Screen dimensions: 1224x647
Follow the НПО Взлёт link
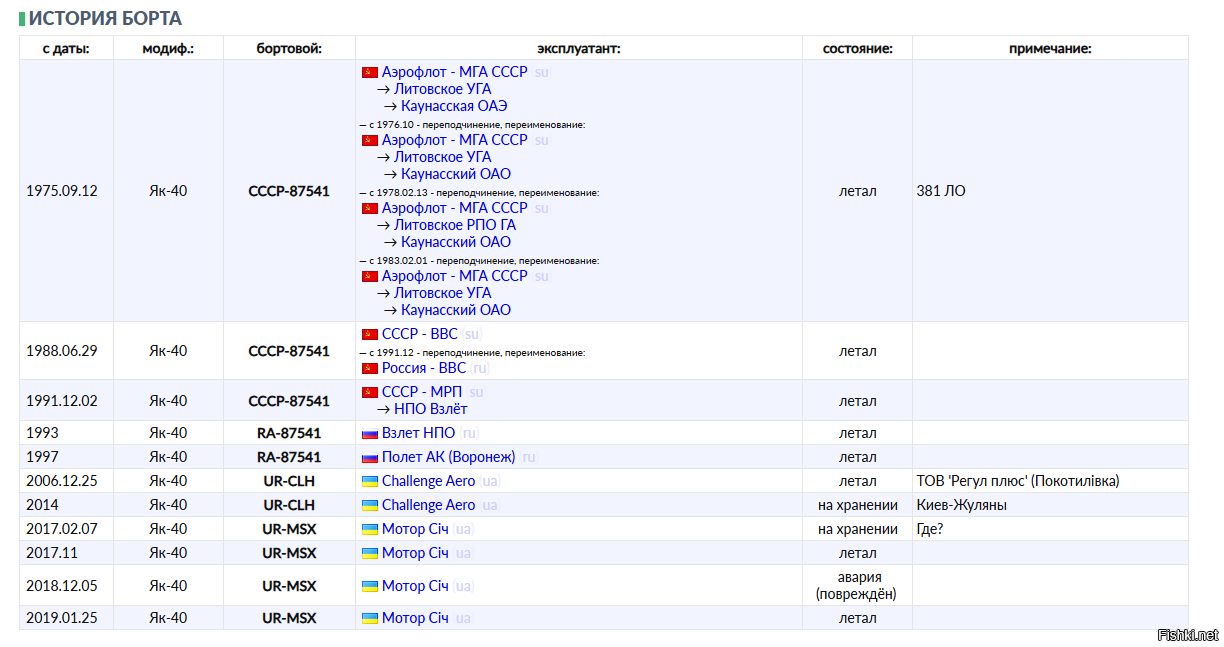click(430, 409)
